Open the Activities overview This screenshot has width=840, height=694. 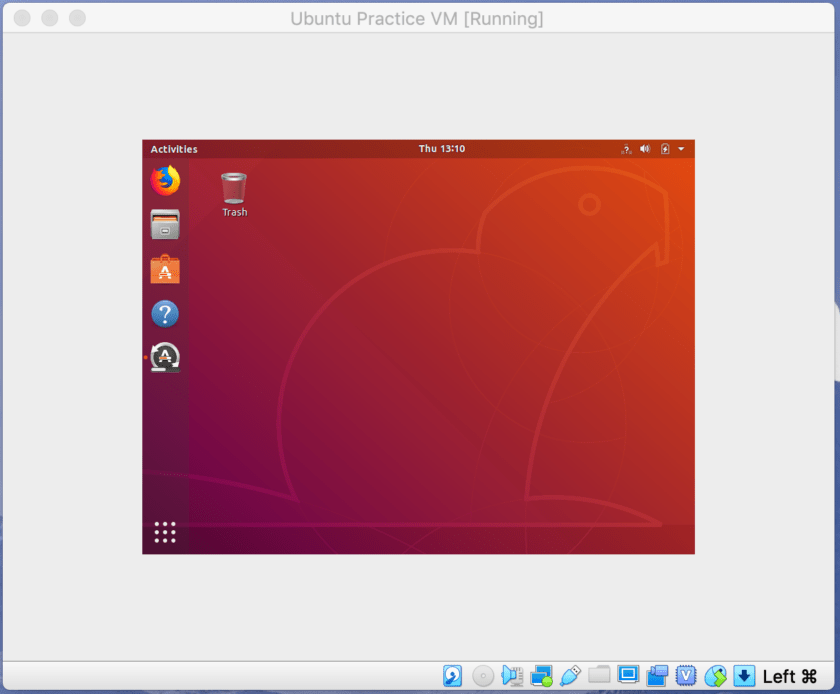pos(174,149)
